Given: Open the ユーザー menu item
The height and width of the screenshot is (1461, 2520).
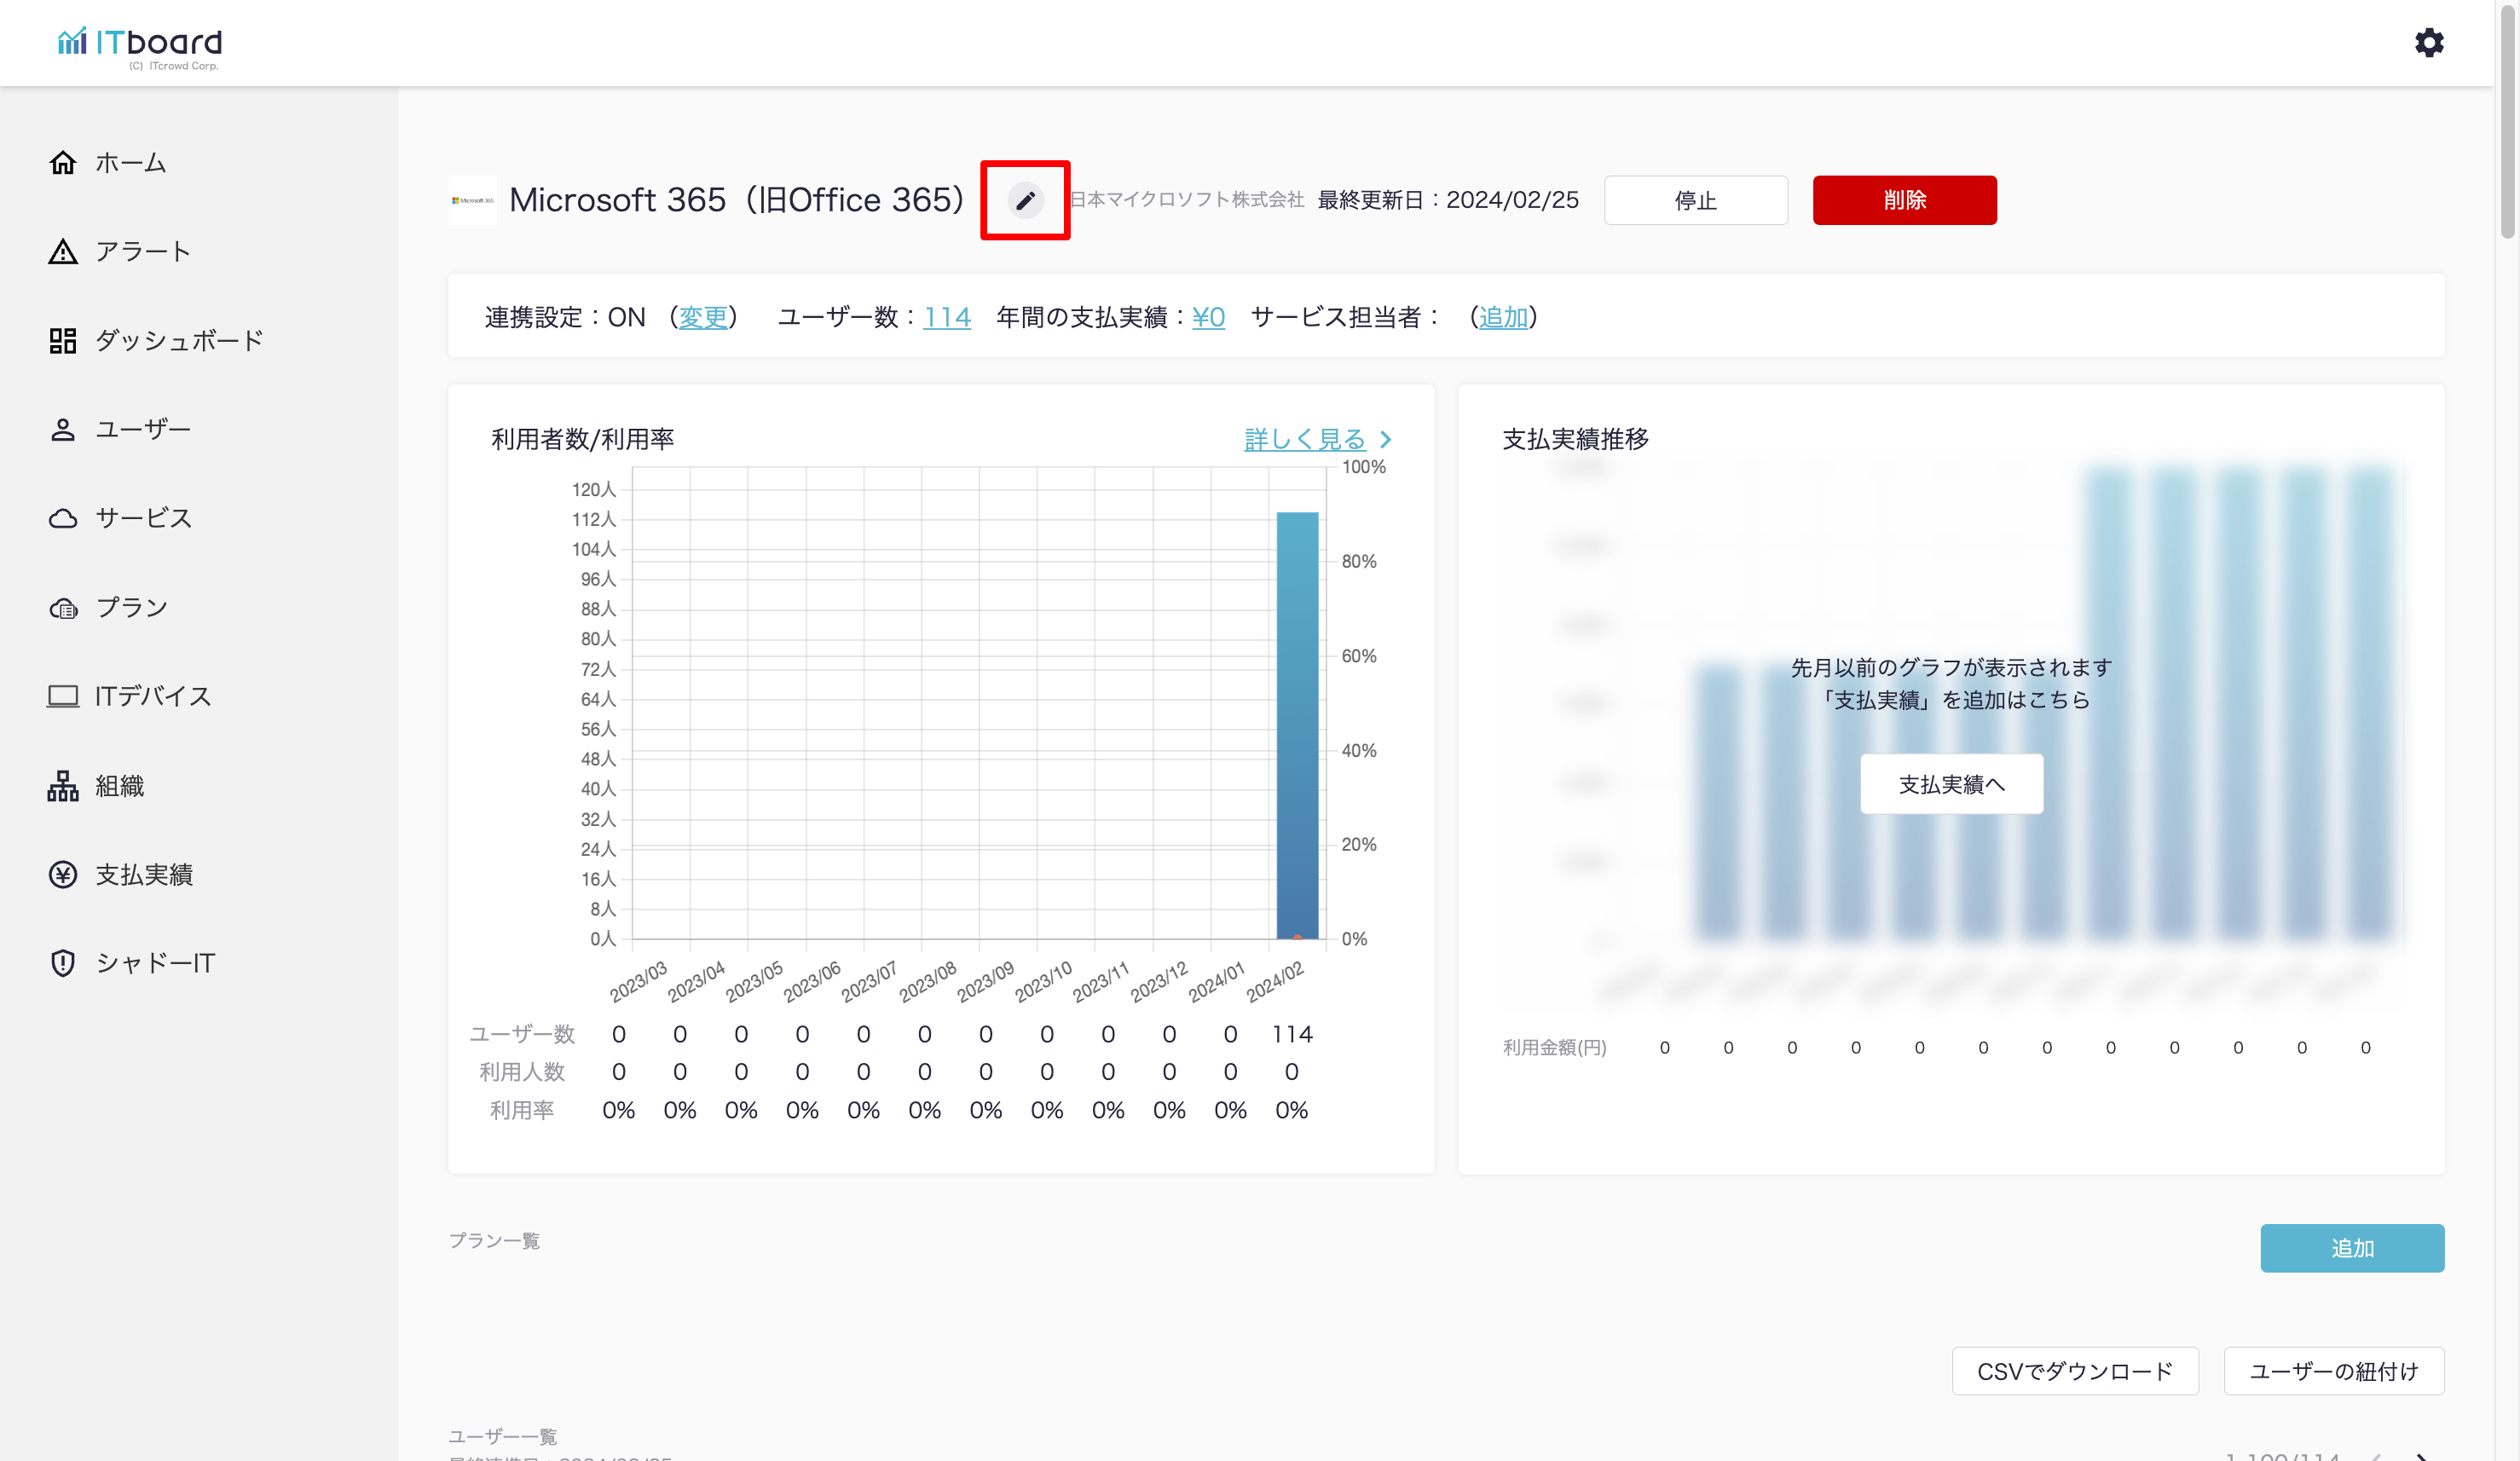Looking at the screenshot, I should [x=142, y=430].
